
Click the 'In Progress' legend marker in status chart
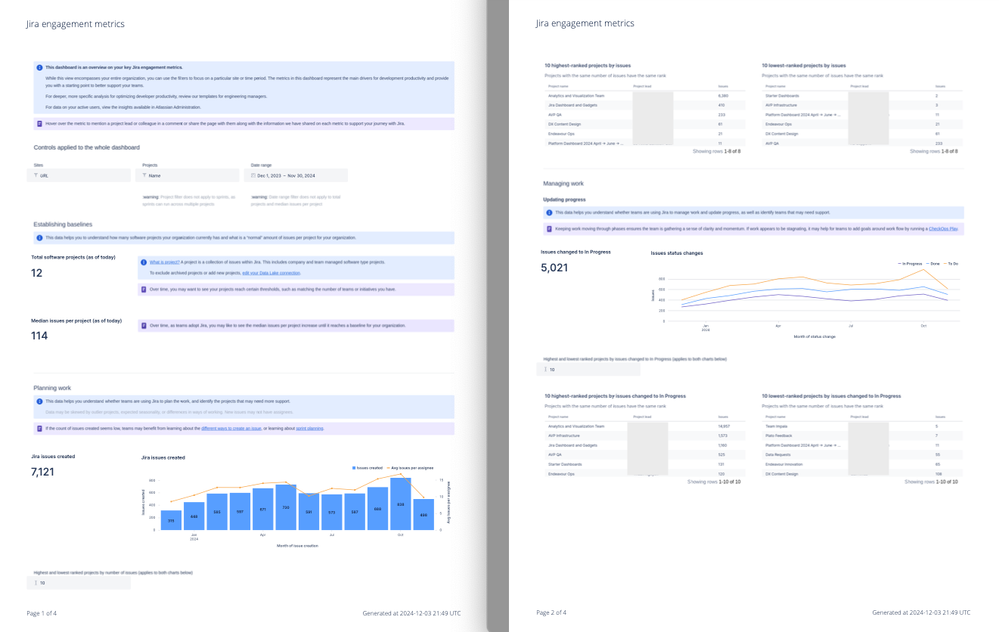pos(900,264)
